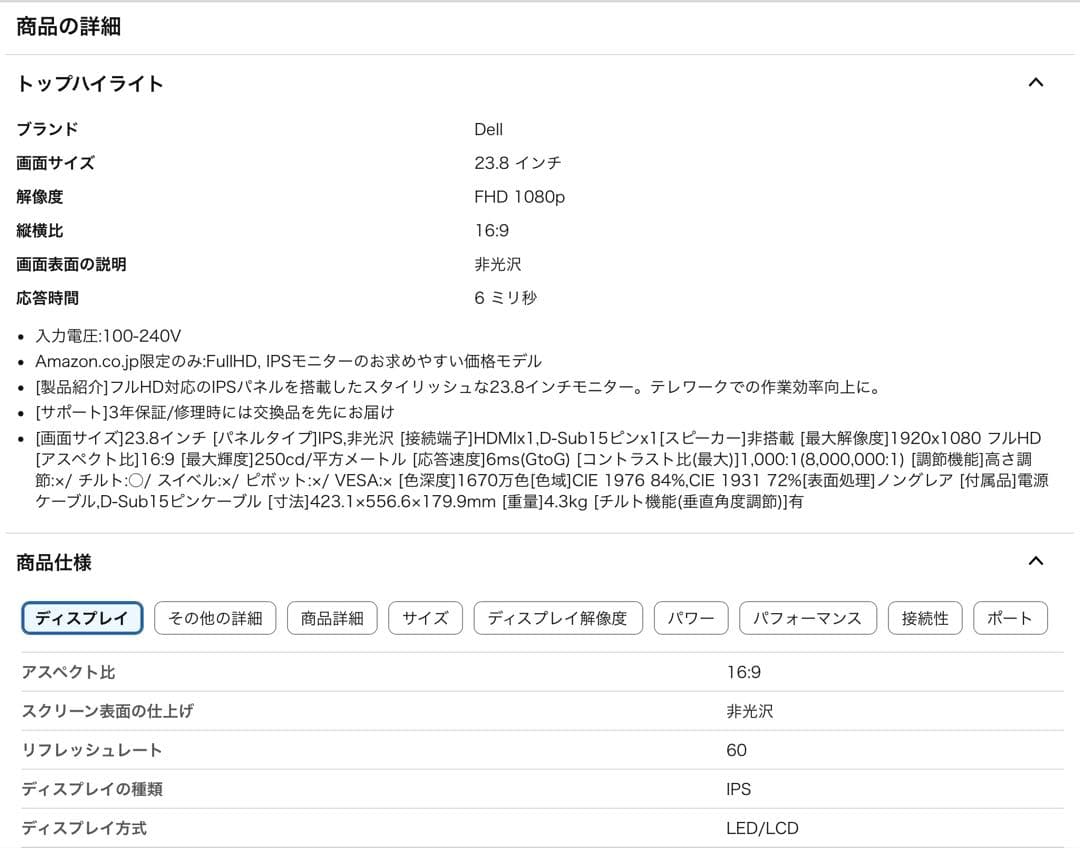1080x848 pixels.
Task: Open the ポート specification chip
Action: tap(1010, 618)
